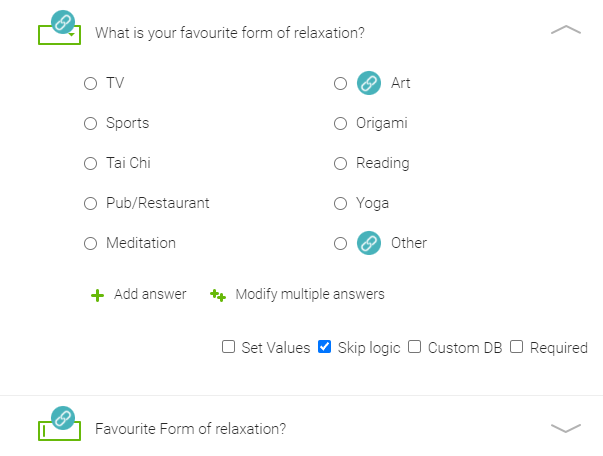Uncheck the Skip logic checkbox
This screenshot has height=456, width=603.
325,346
